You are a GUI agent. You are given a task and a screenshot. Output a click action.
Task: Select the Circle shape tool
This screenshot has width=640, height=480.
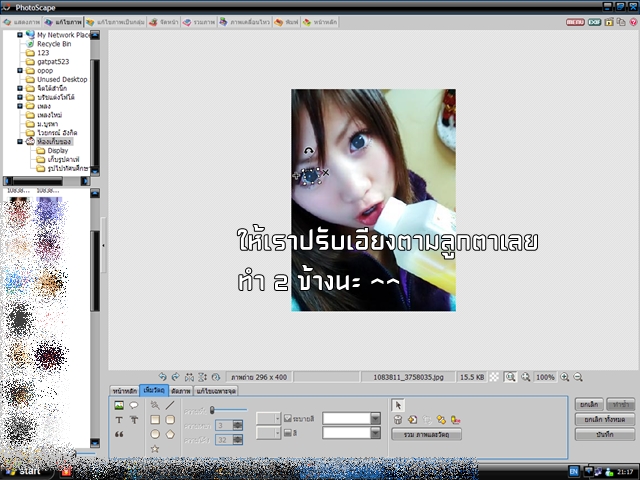[155, 434]
